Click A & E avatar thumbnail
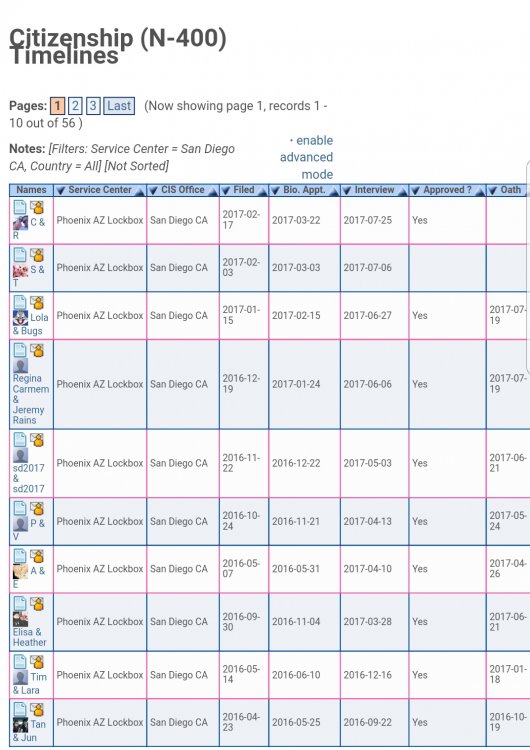This screenshot has height=750, width=530. (x=20, y=572)
